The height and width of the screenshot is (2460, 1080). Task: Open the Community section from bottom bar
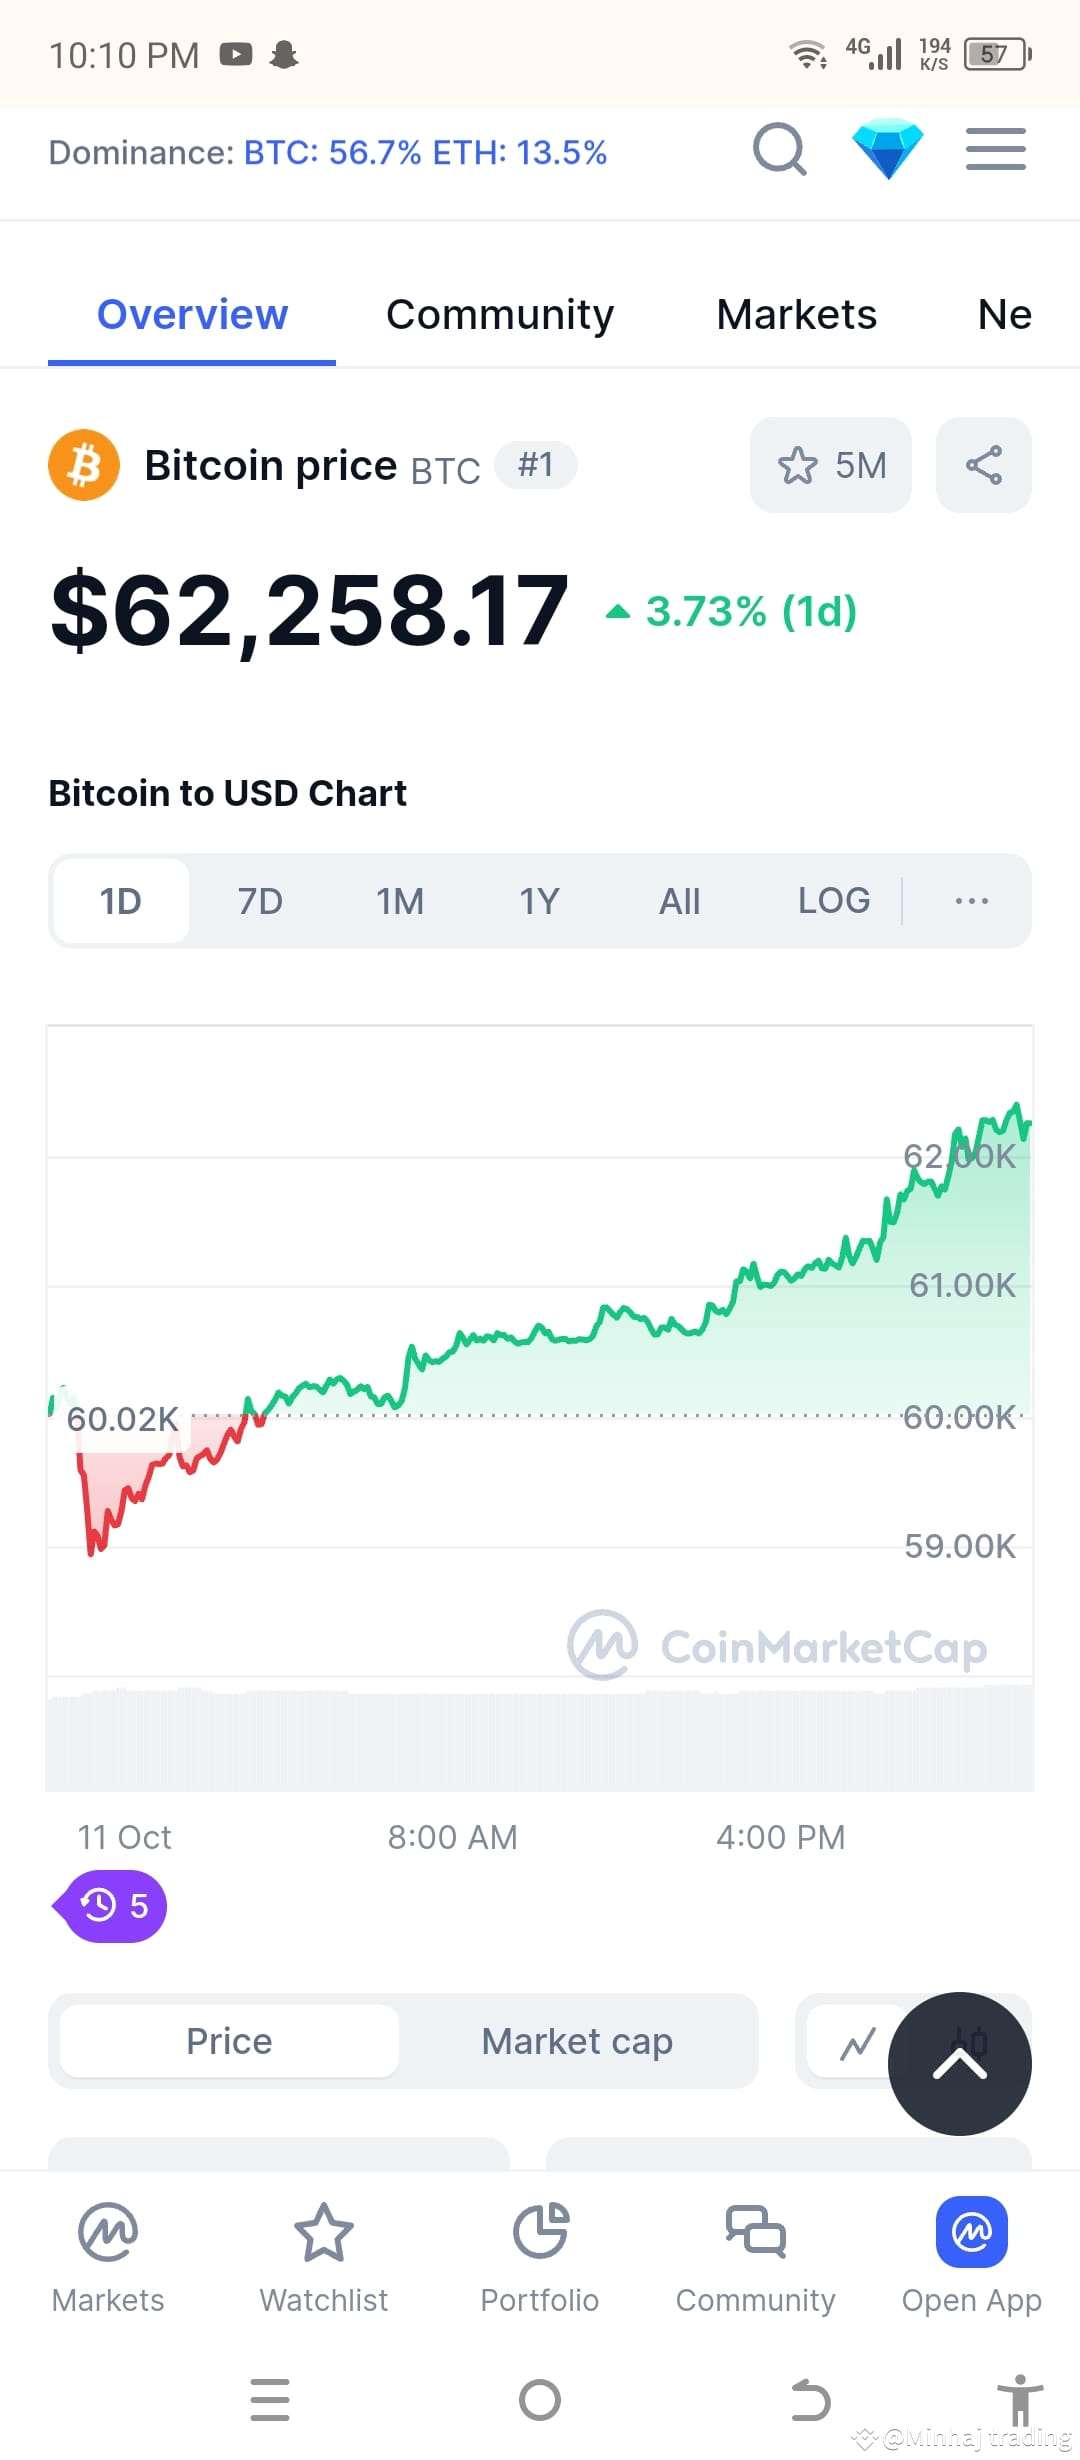(x=755, y=2255)
